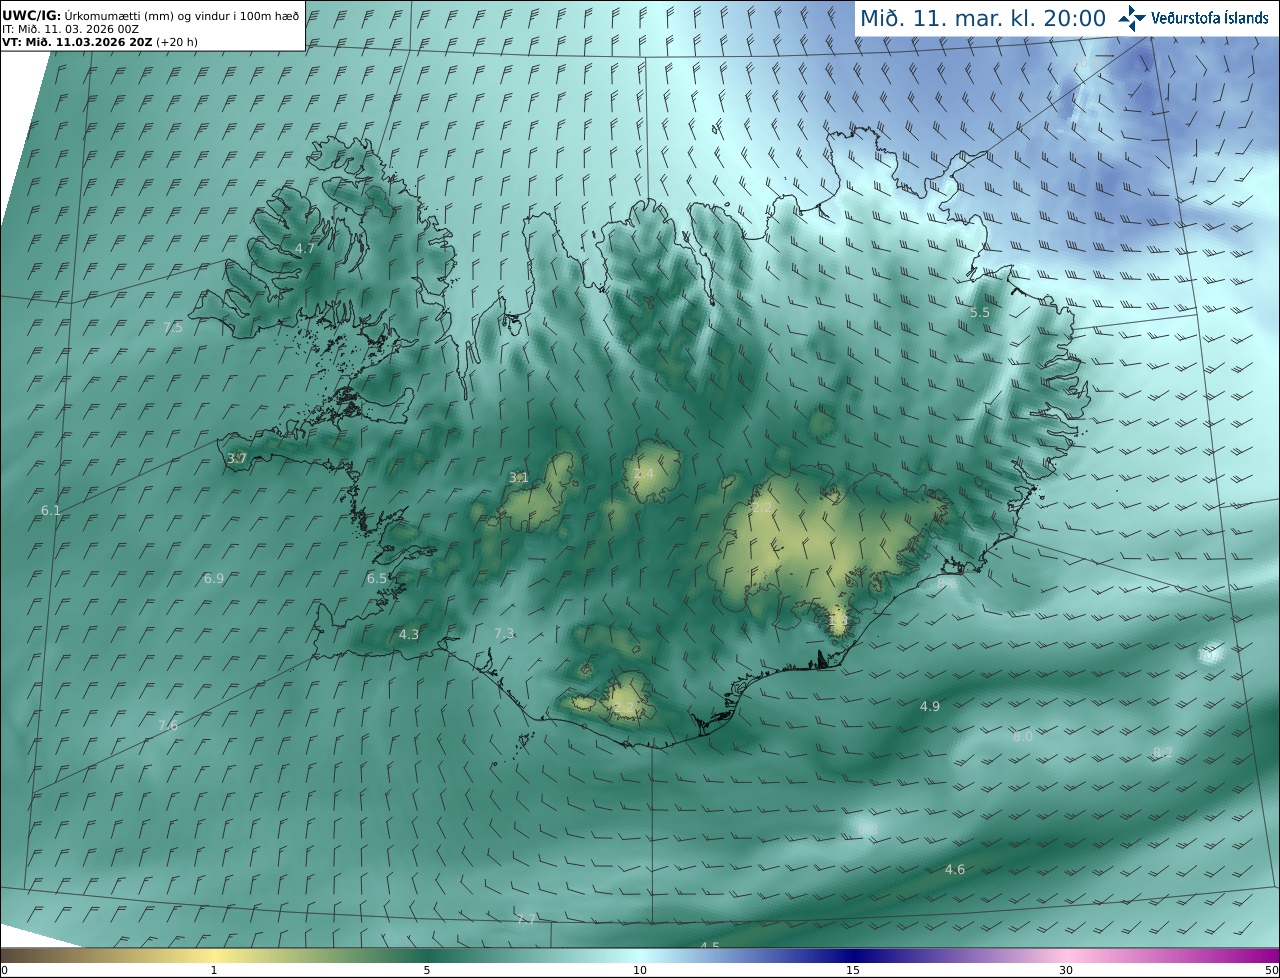Click the 6.9 value label on the map

214,578
